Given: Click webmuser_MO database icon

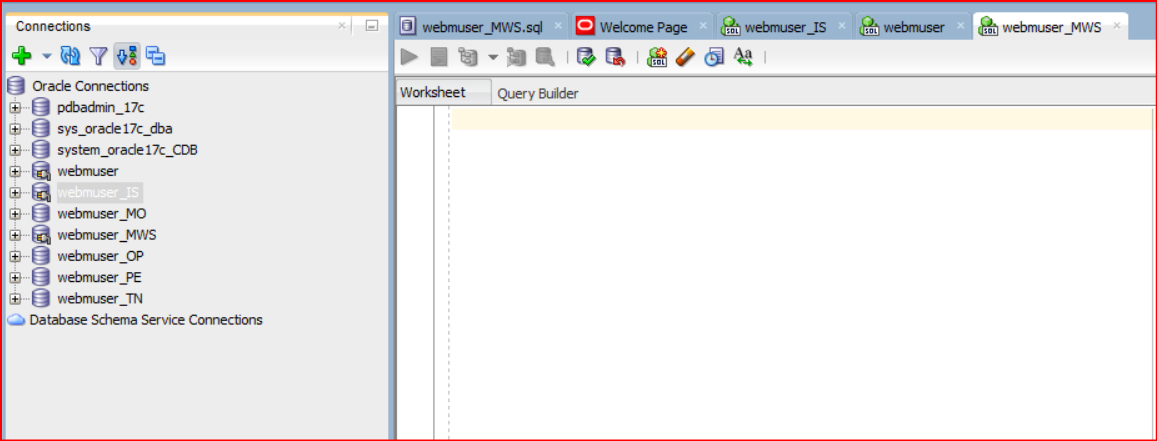Looking at the screenshot, I should [x=41, y=214].
